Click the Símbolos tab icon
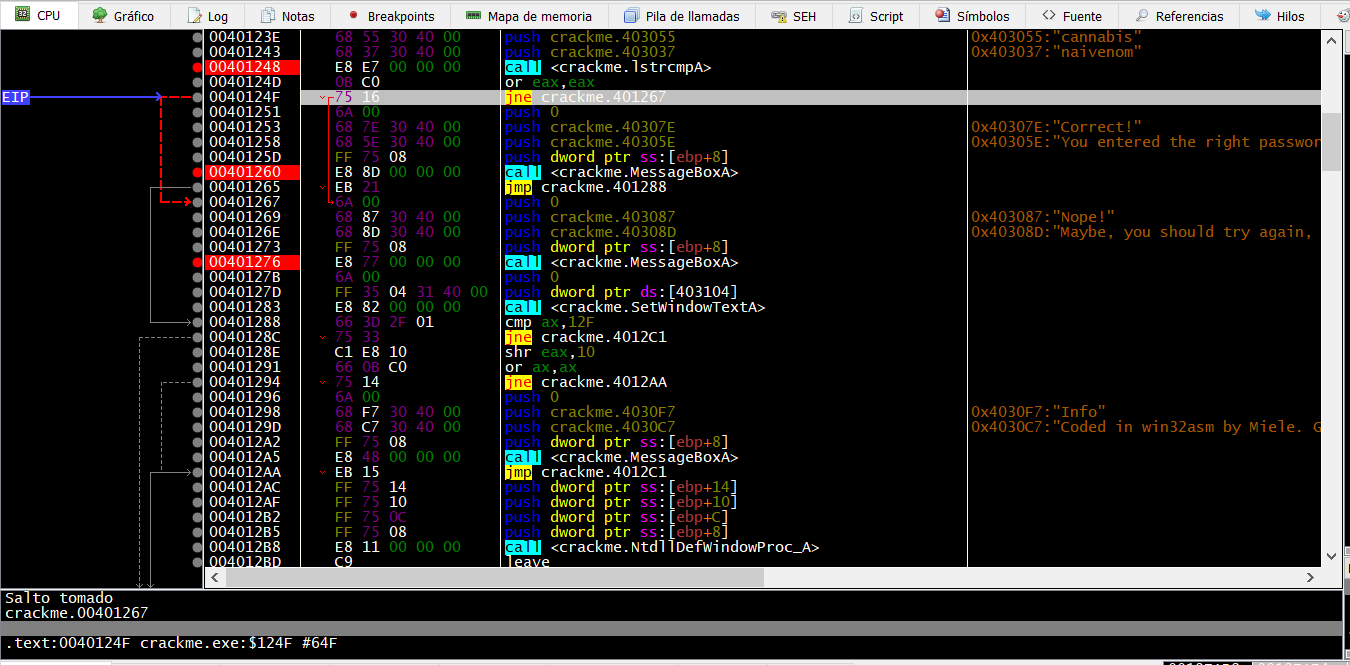Viewport: 1350px width, 665px height. (942, 16)
